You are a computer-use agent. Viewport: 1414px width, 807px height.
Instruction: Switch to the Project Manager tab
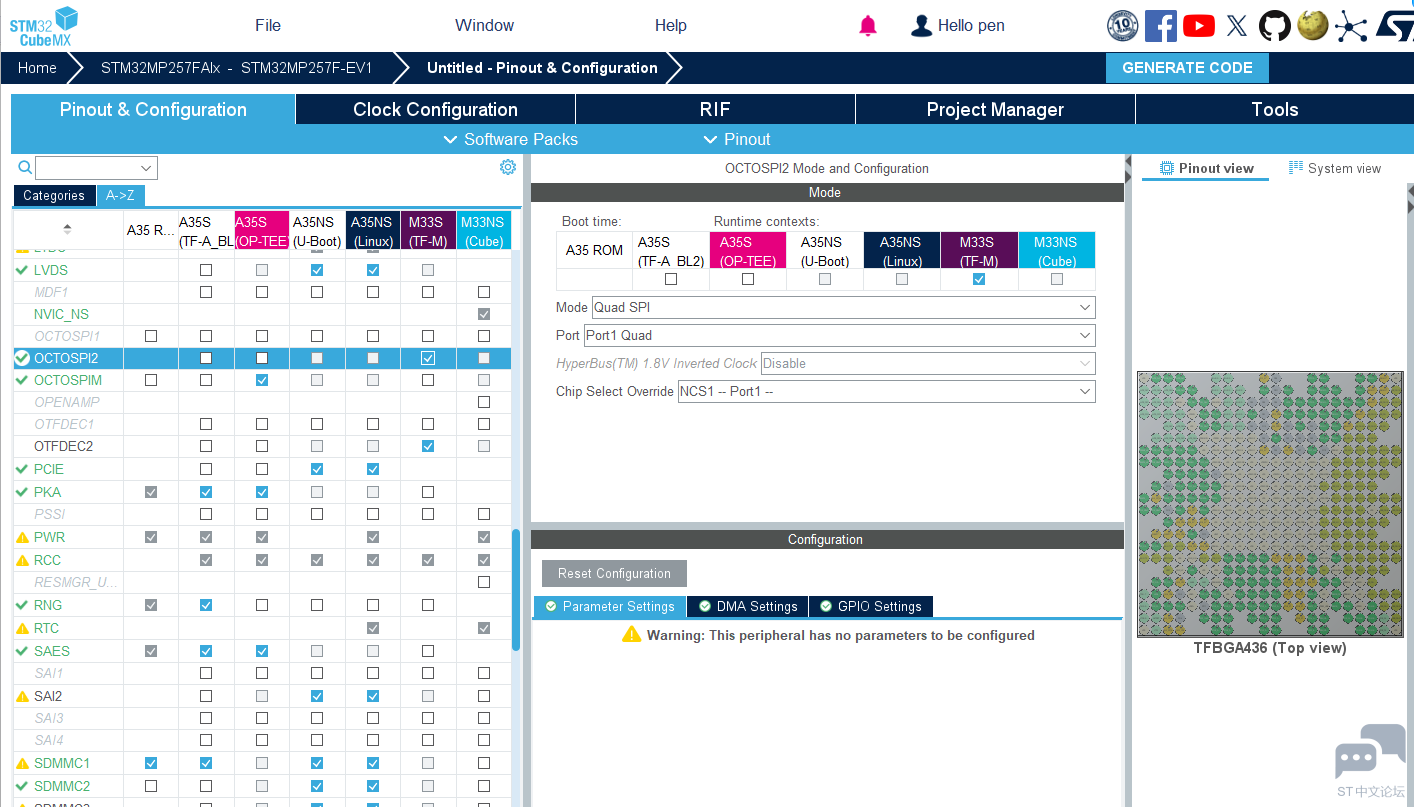[x=995, y=109]
